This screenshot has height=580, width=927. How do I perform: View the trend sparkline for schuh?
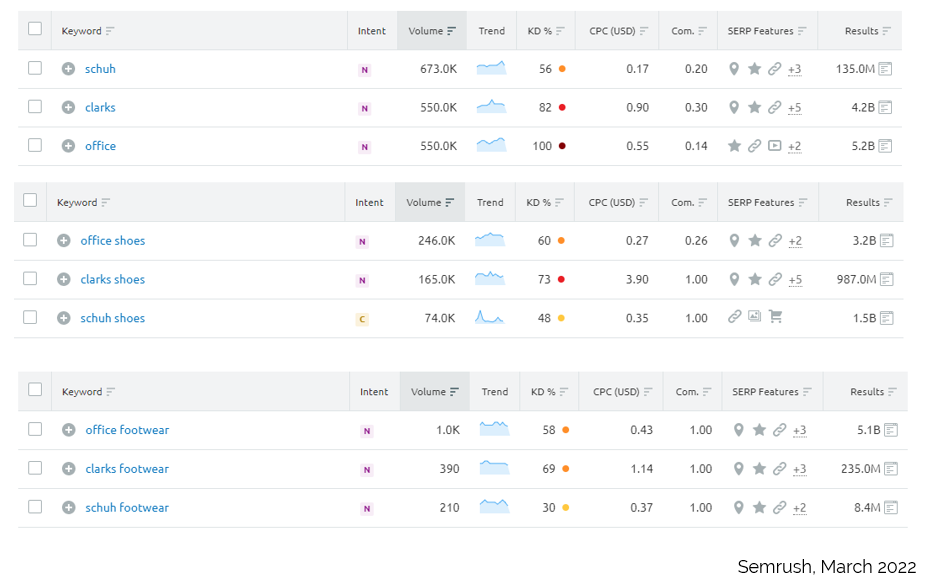[491, 68]
